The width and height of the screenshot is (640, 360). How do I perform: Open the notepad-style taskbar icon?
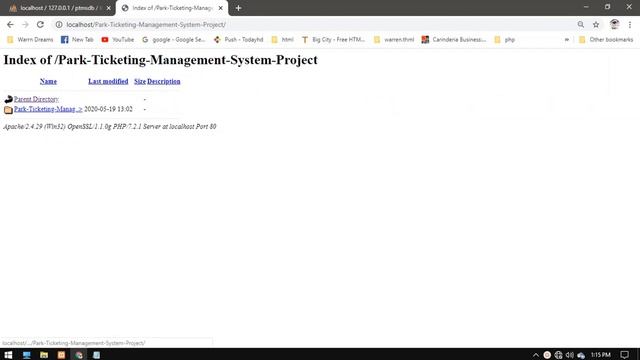pyautogui.click(x=96, y=355)
